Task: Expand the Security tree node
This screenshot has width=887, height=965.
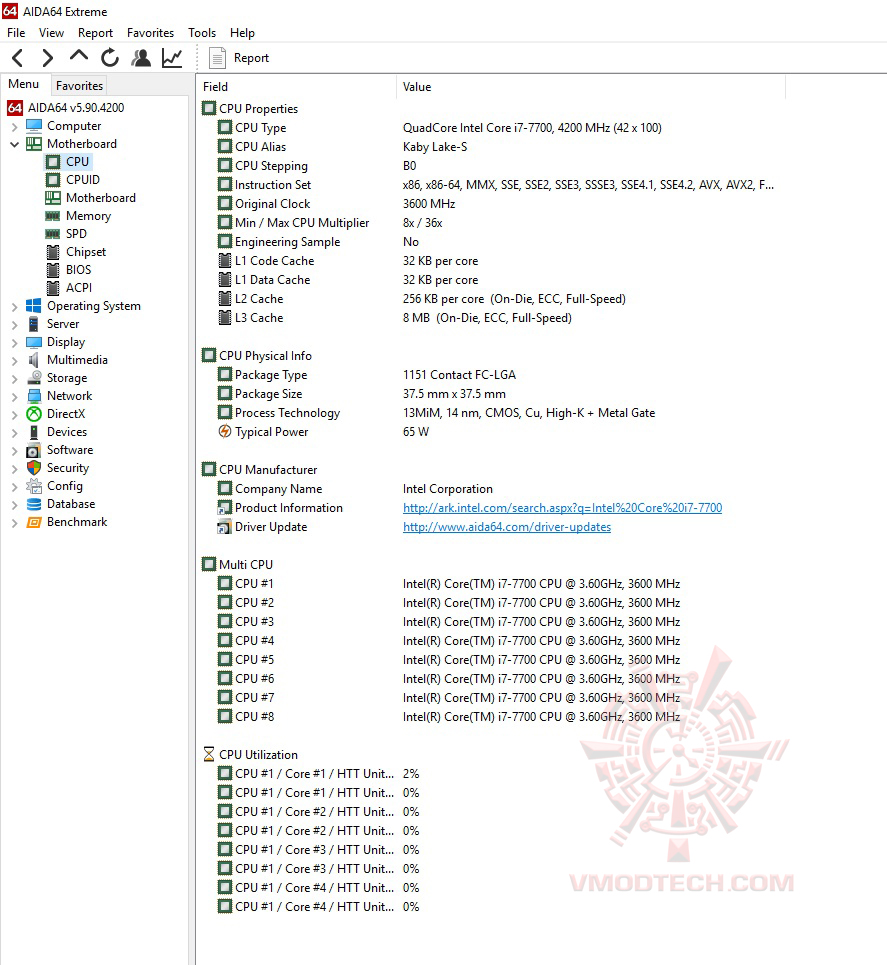Action: click(14, 468)
